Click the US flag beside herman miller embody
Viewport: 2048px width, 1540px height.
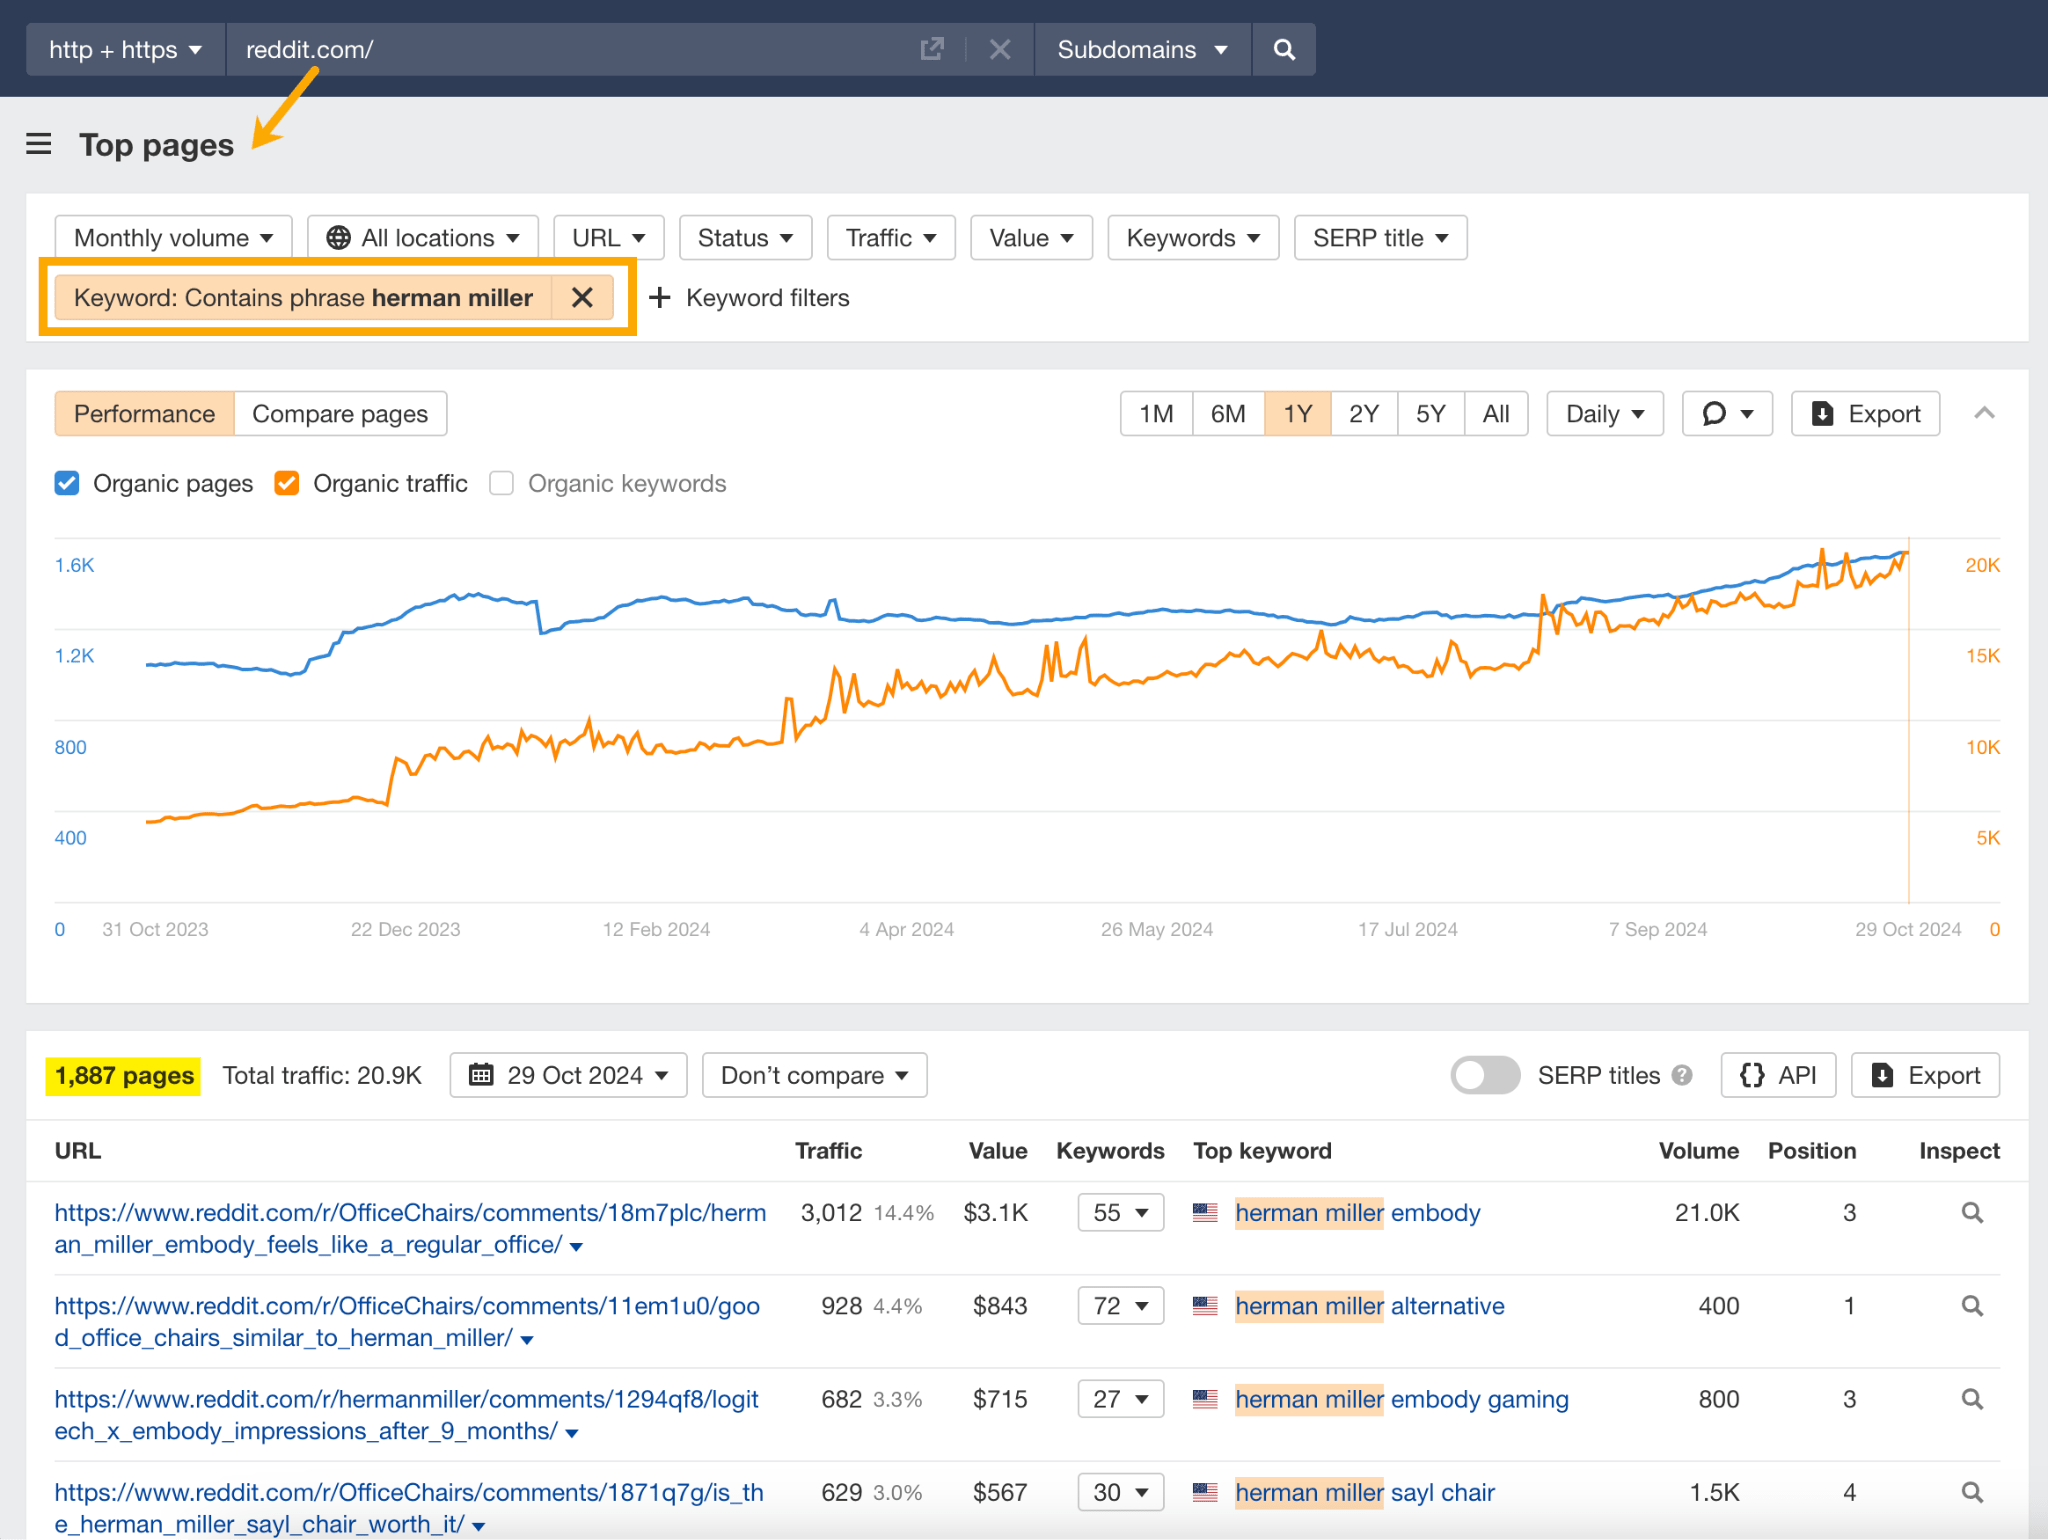(x=1205, y=1212)
